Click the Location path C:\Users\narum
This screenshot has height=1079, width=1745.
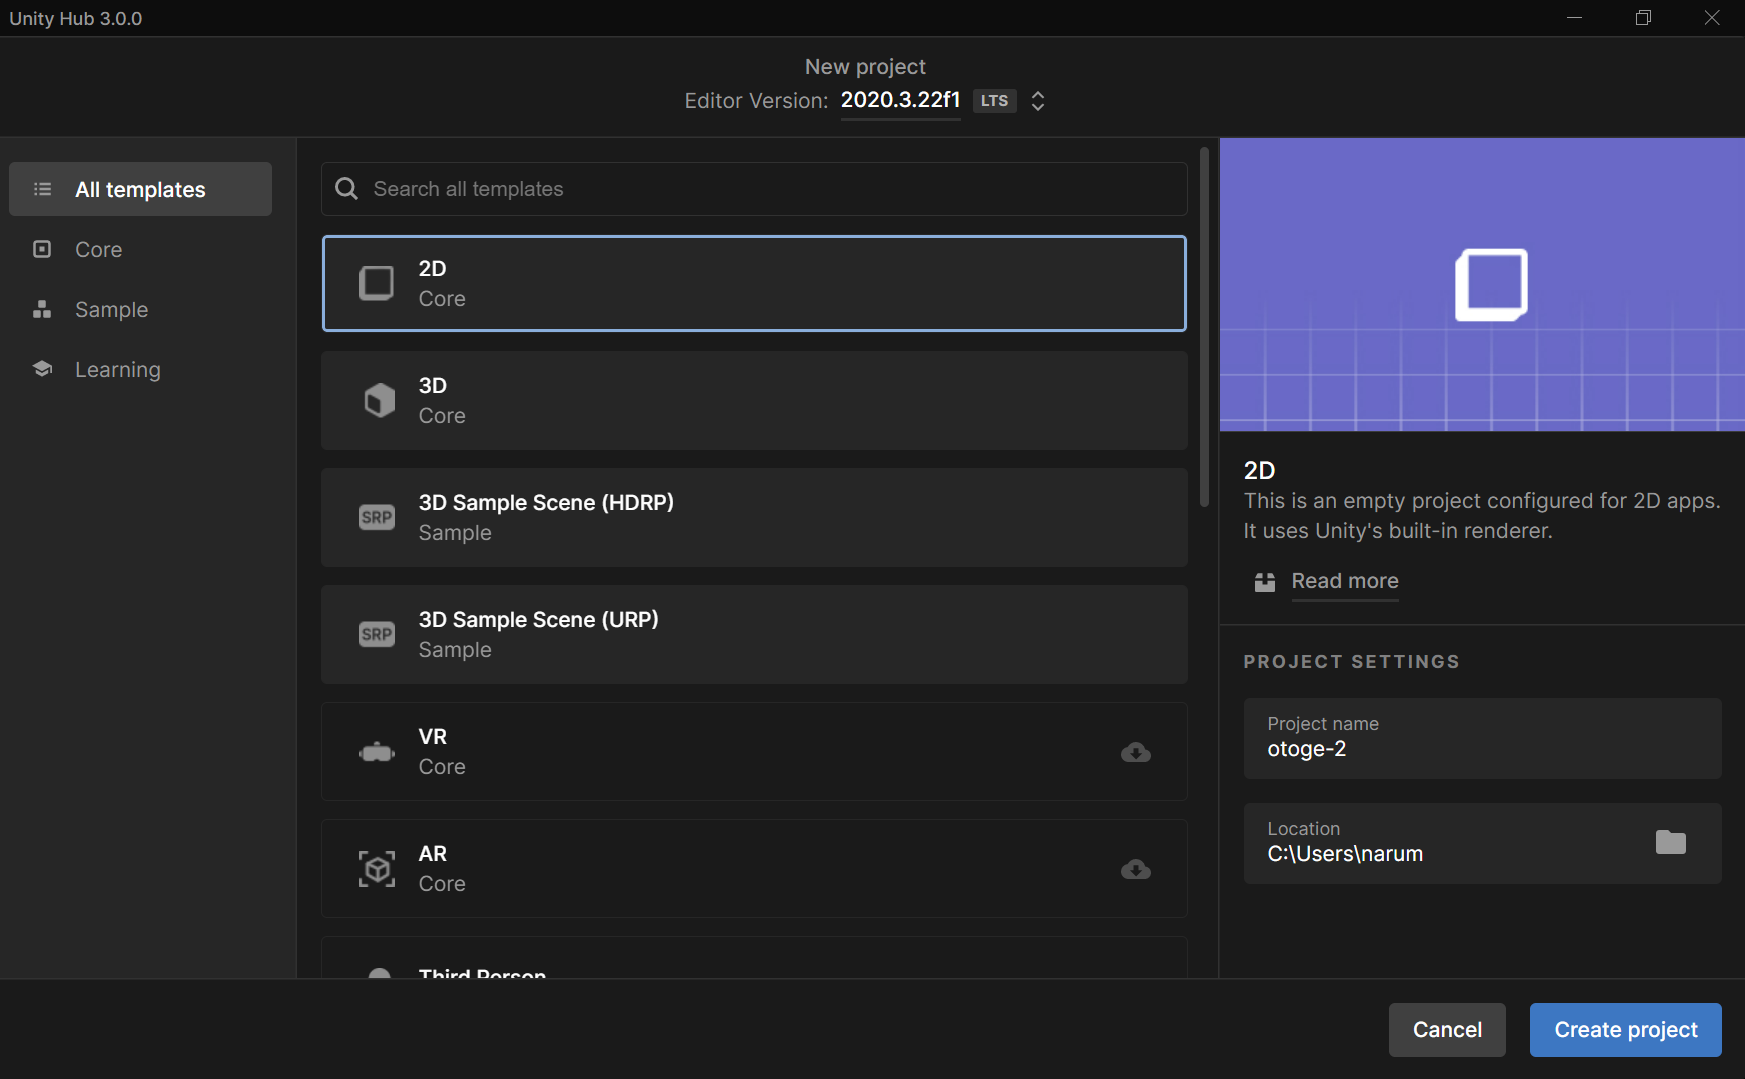click(x=1345, y=854)
